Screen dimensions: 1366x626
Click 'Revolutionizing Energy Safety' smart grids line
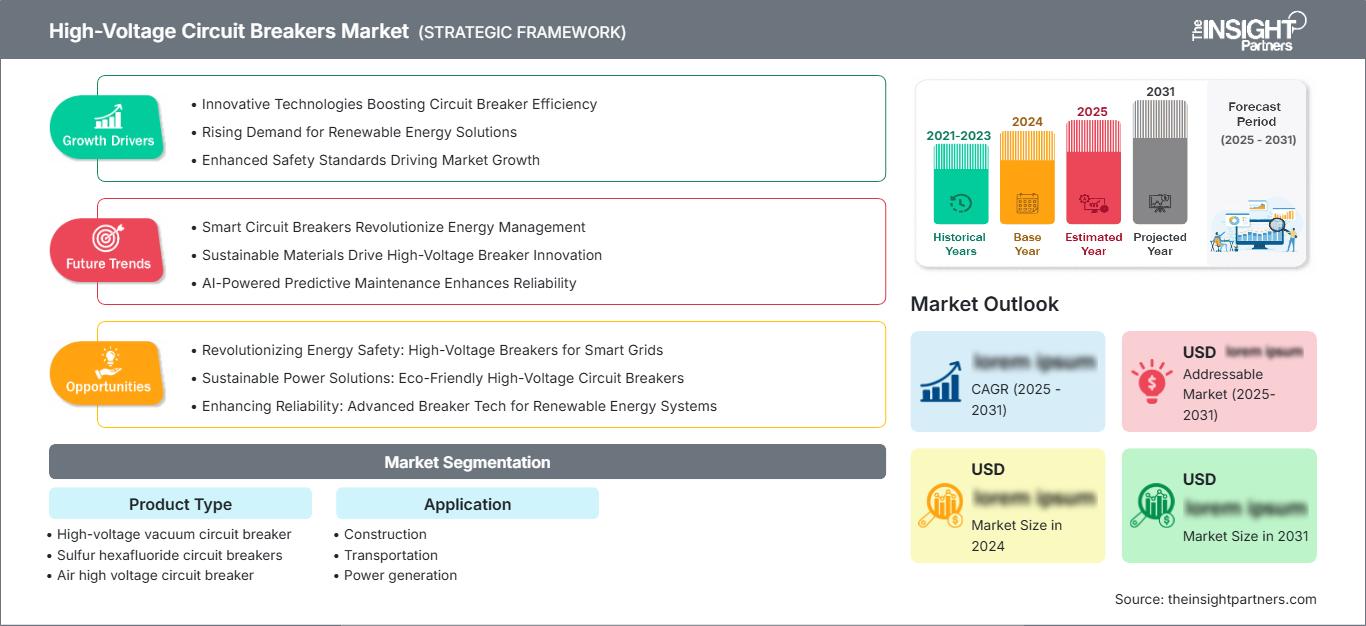pyautogui.click(x=432, y=350)
